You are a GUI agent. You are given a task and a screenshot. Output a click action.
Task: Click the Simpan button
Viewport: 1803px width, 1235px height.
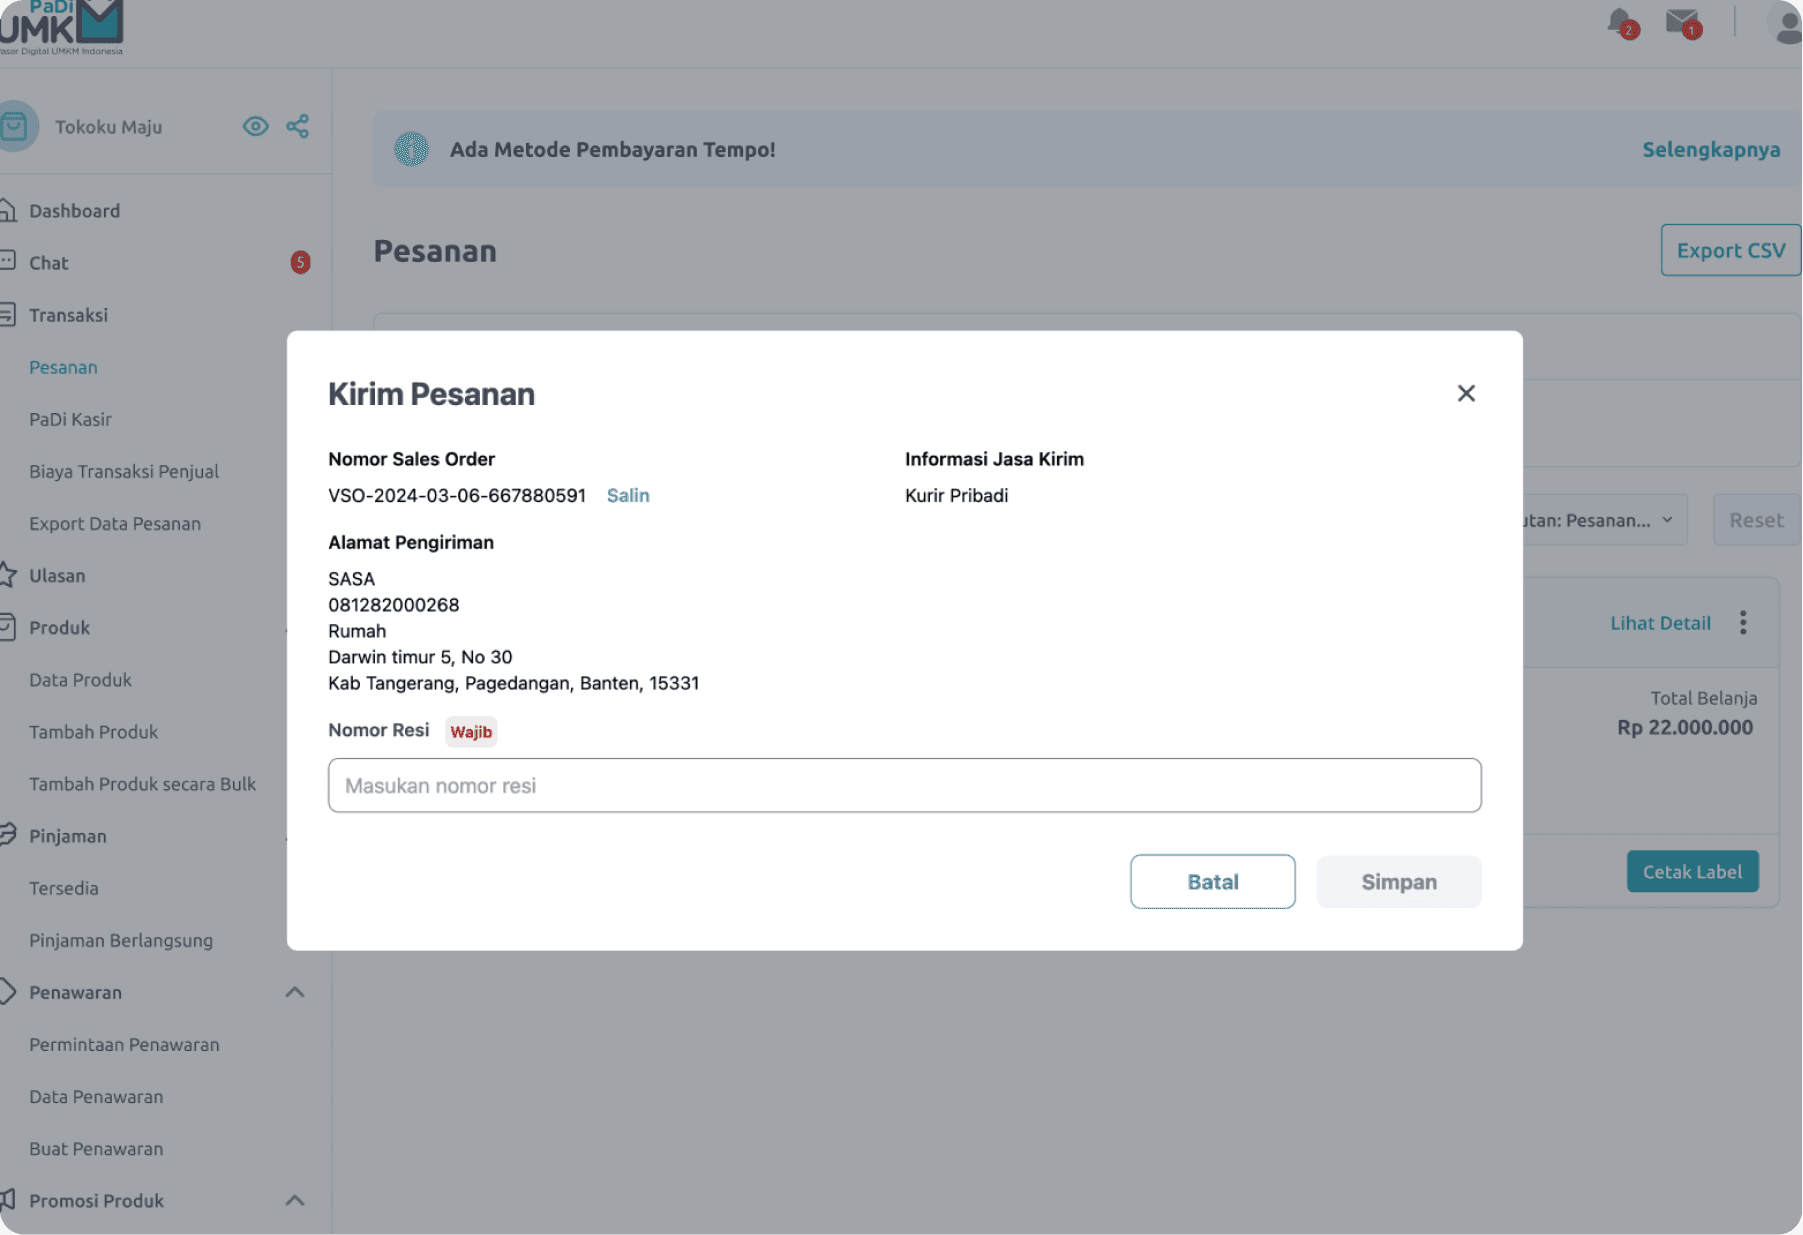coord(1399,882)
